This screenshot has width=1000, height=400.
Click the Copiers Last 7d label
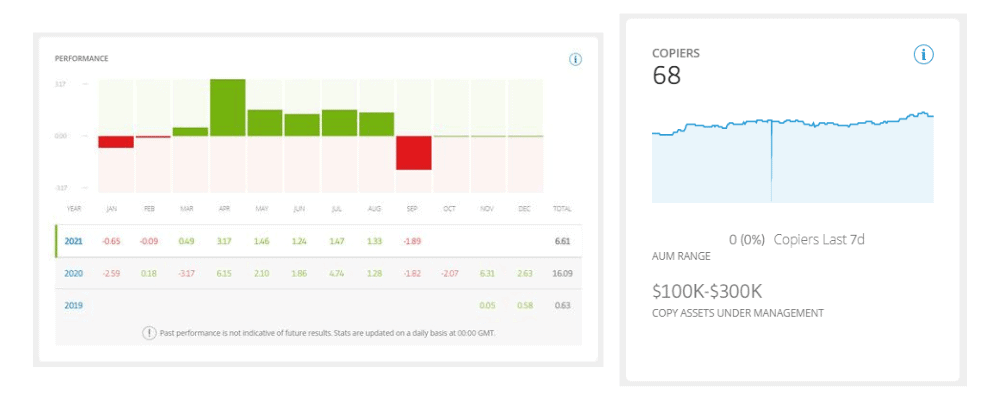coord(819,240)
